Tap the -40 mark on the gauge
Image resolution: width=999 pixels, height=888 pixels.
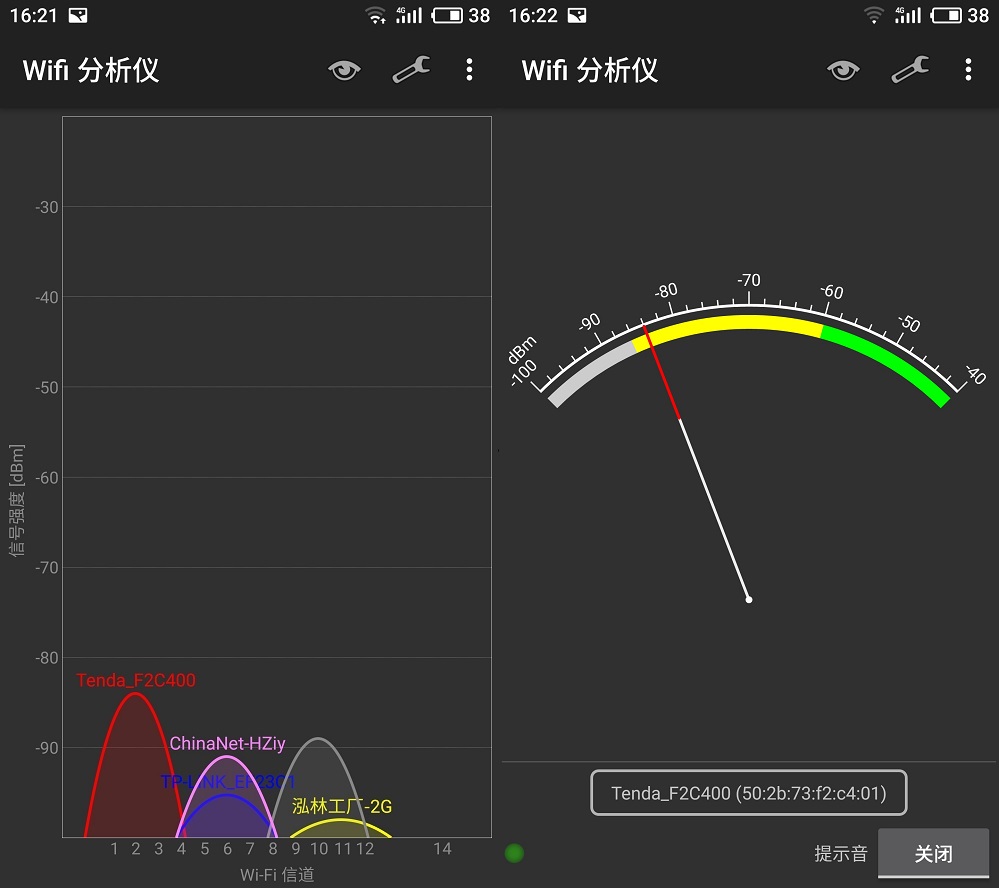[x=975, y=375]
